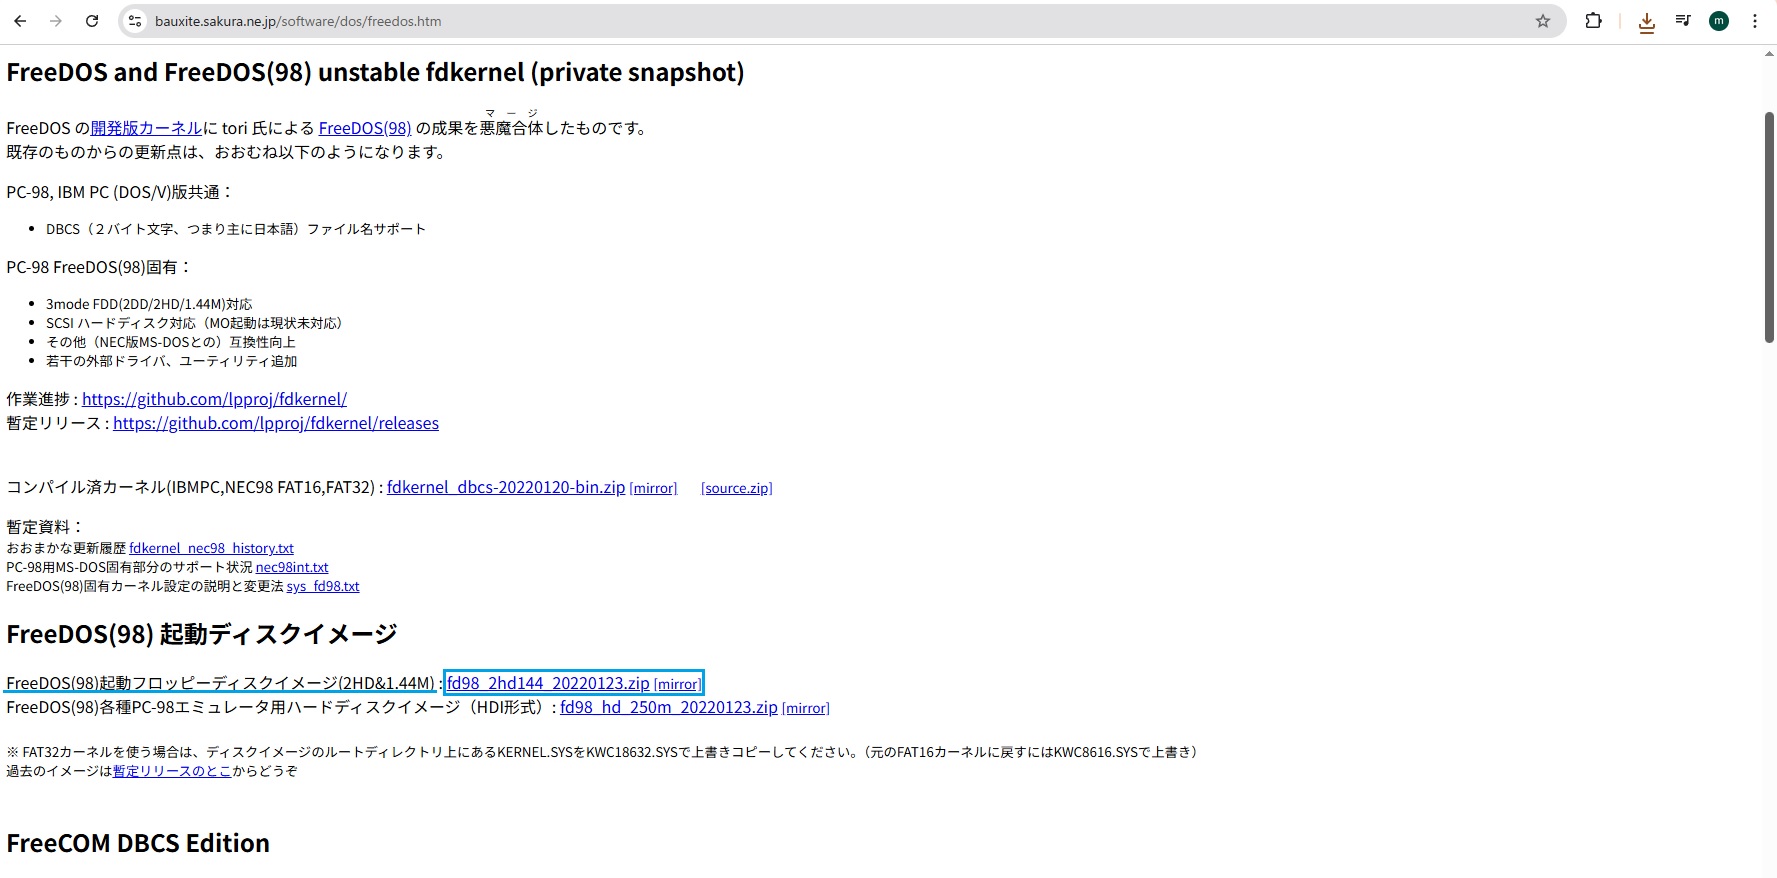Reload the current page
Screen dimensions: 1777x878
click(92, 21)
